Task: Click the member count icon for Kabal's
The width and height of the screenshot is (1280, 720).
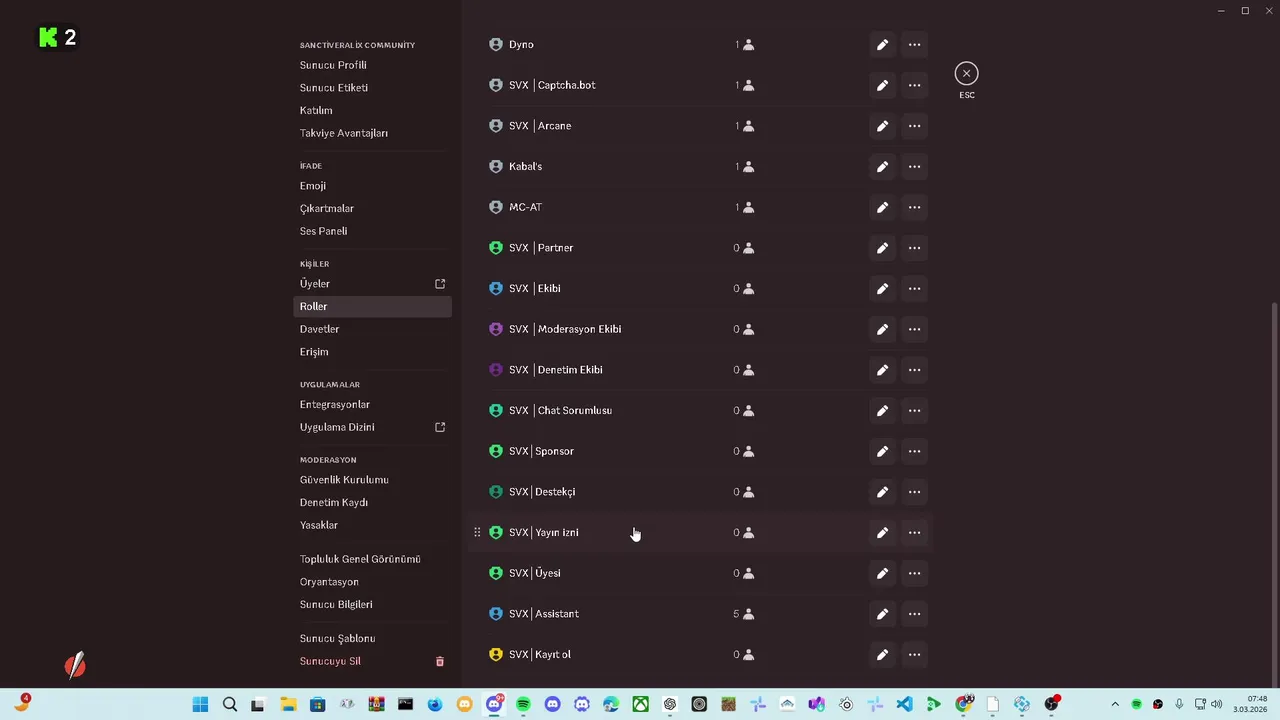Action: [x=748, y=167]
